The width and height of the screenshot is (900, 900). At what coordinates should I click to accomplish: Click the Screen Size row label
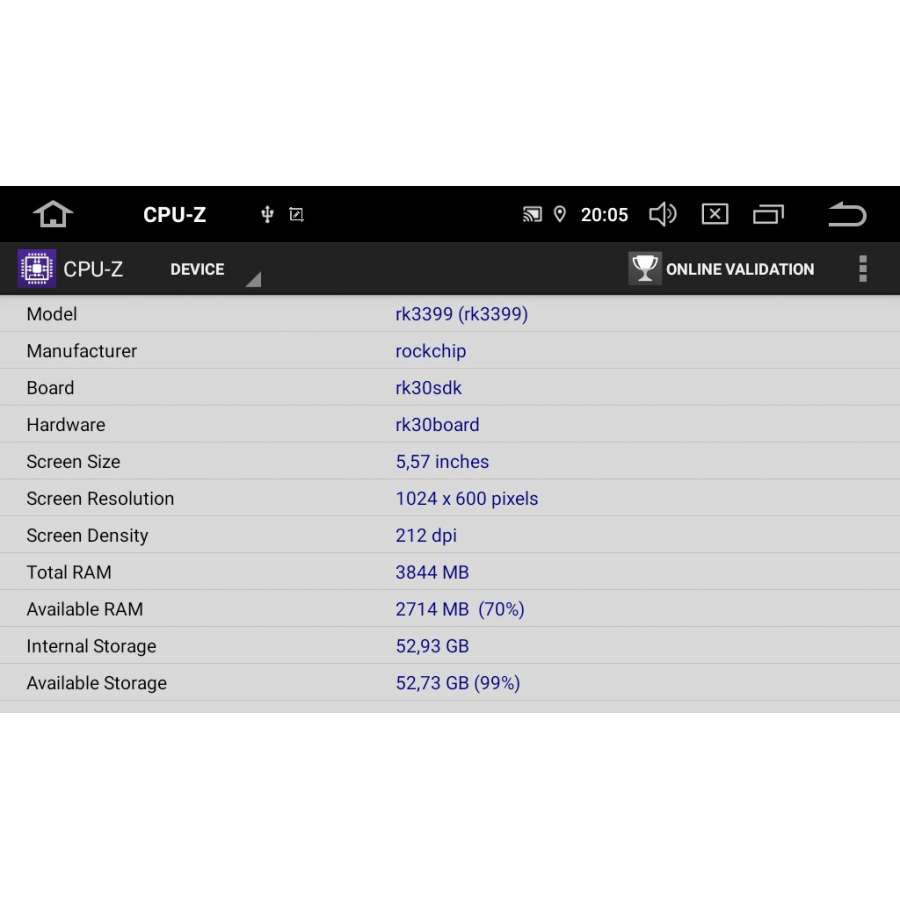coord(73,461)
